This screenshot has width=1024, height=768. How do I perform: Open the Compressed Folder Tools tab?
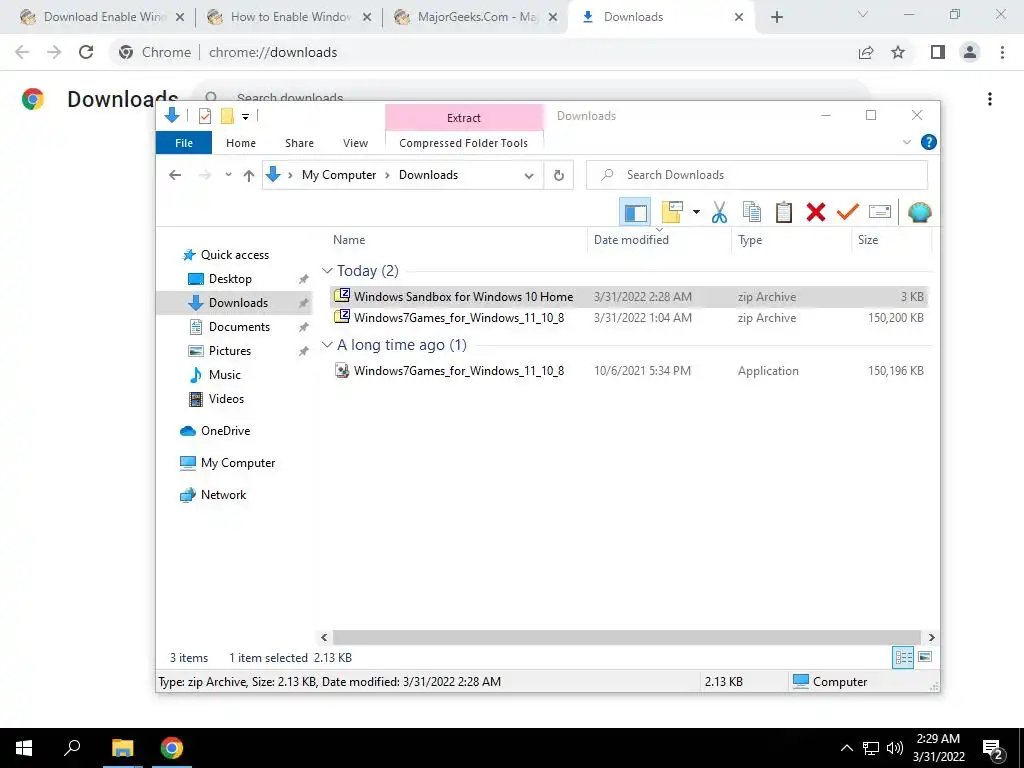464,143
